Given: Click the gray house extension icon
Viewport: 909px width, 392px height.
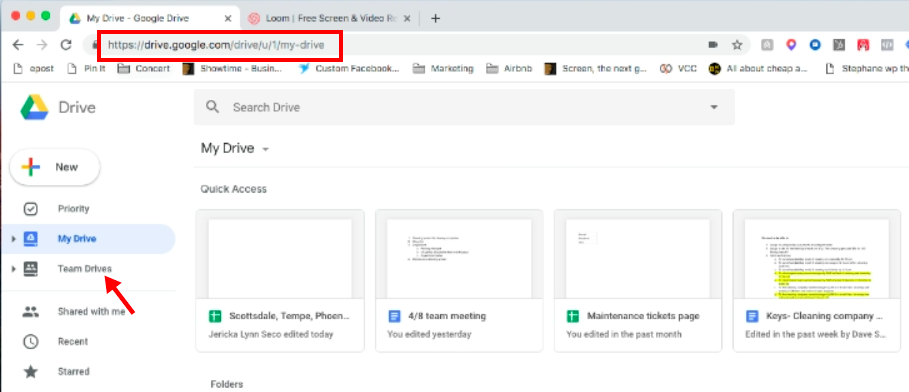Looking at the screenshot, I should tap(767, 45).
